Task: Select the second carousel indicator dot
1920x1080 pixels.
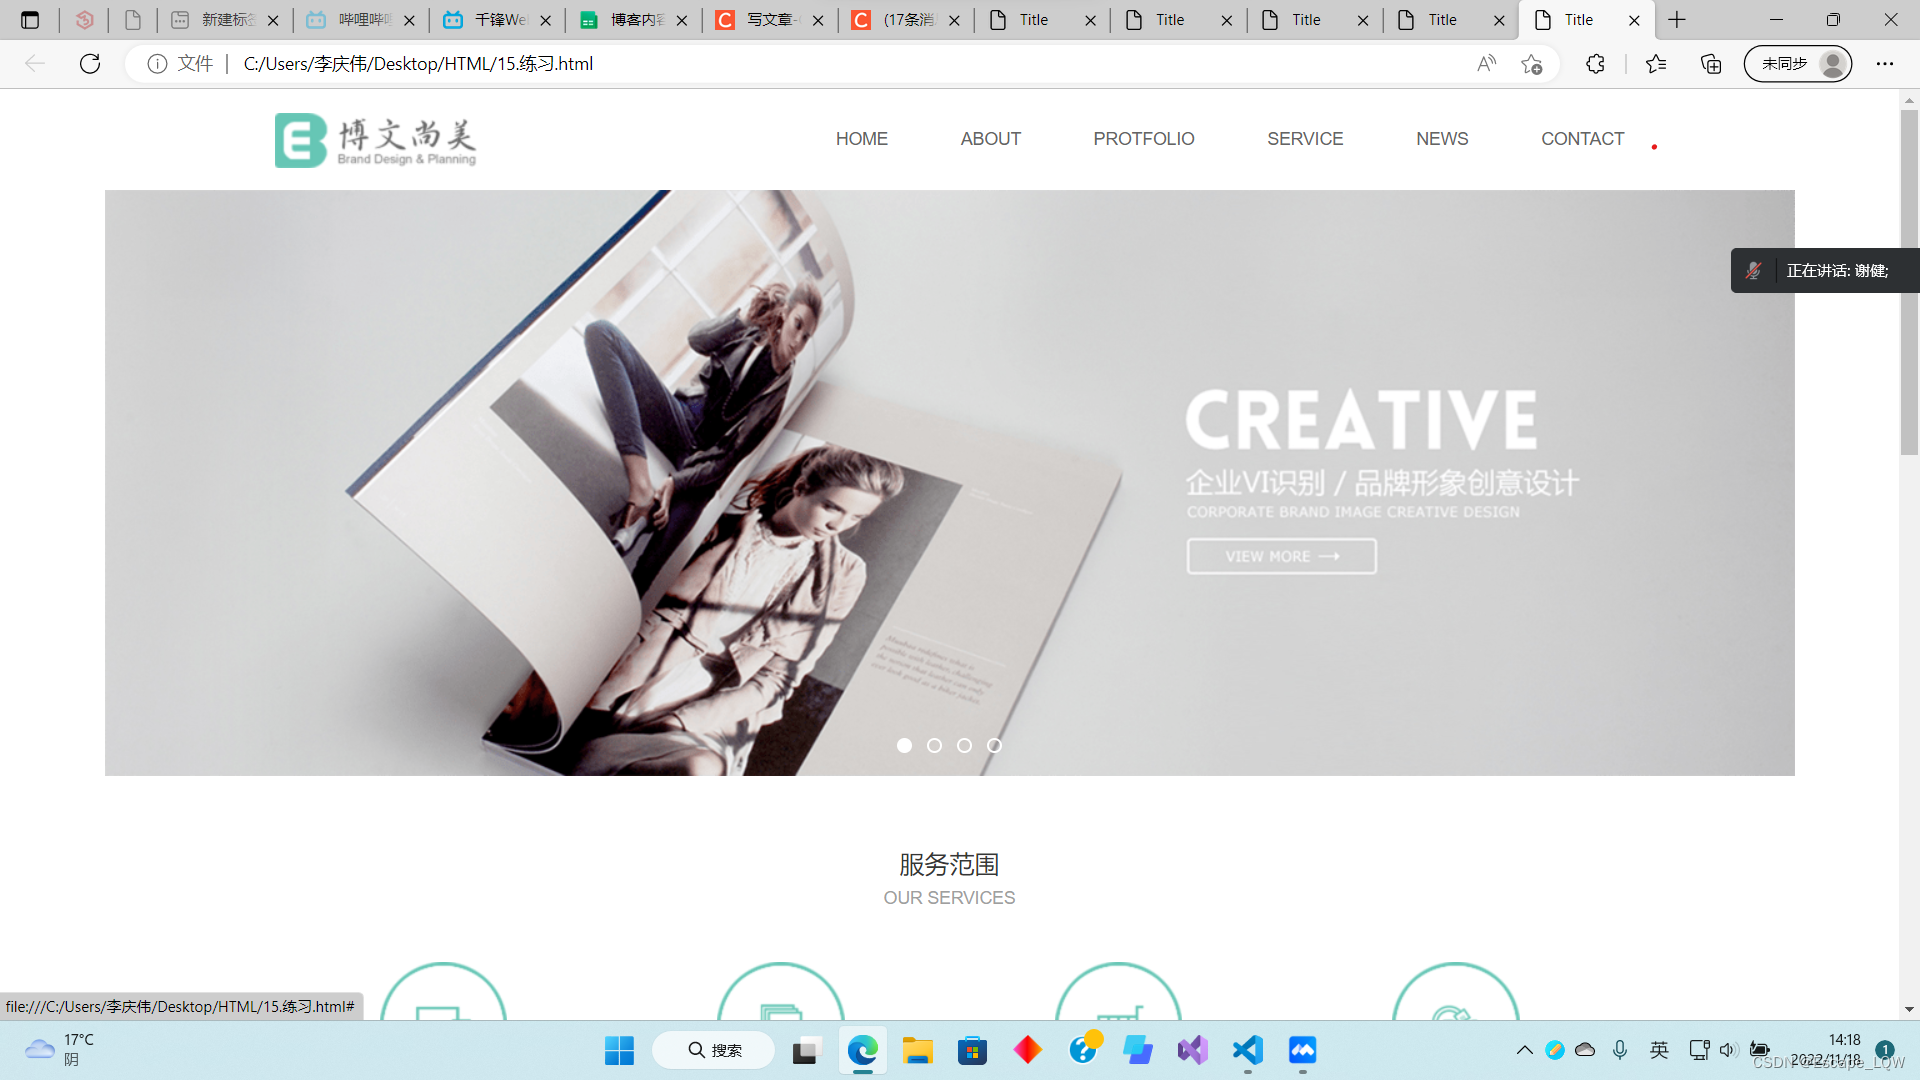Action: tap(934, 746)
